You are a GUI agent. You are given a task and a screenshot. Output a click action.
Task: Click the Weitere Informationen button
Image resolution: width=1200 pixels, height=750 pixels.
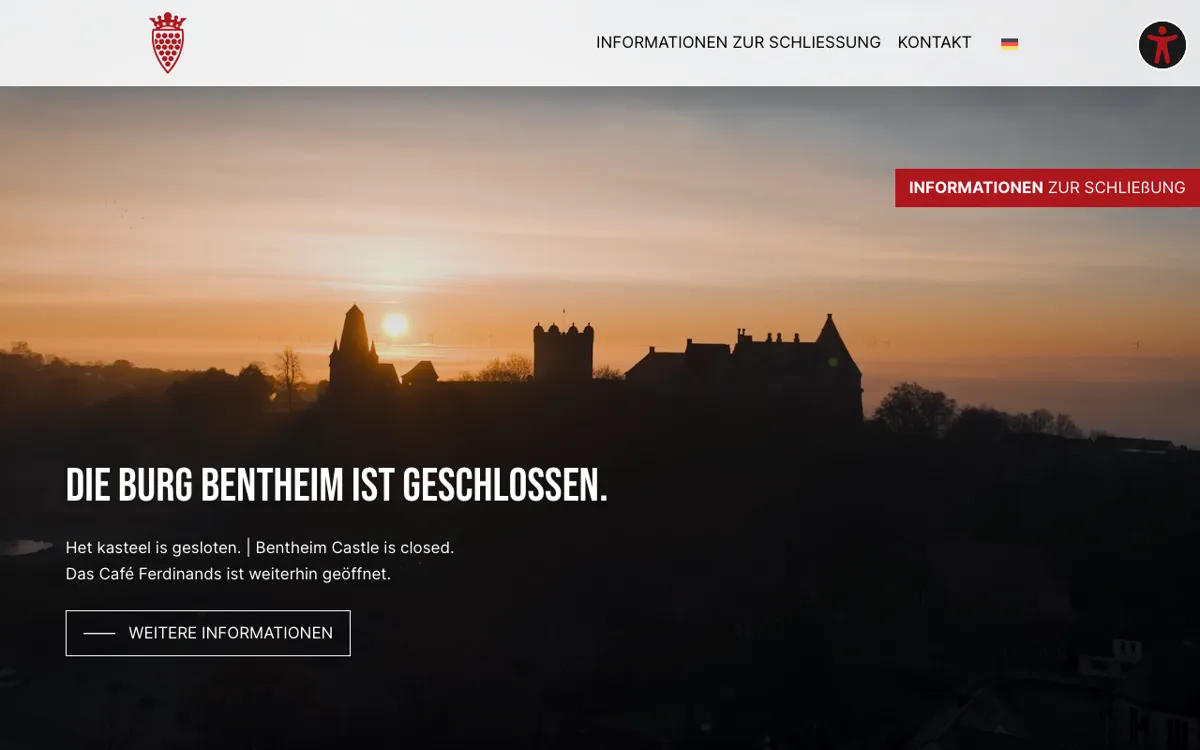tap(208, 633)
